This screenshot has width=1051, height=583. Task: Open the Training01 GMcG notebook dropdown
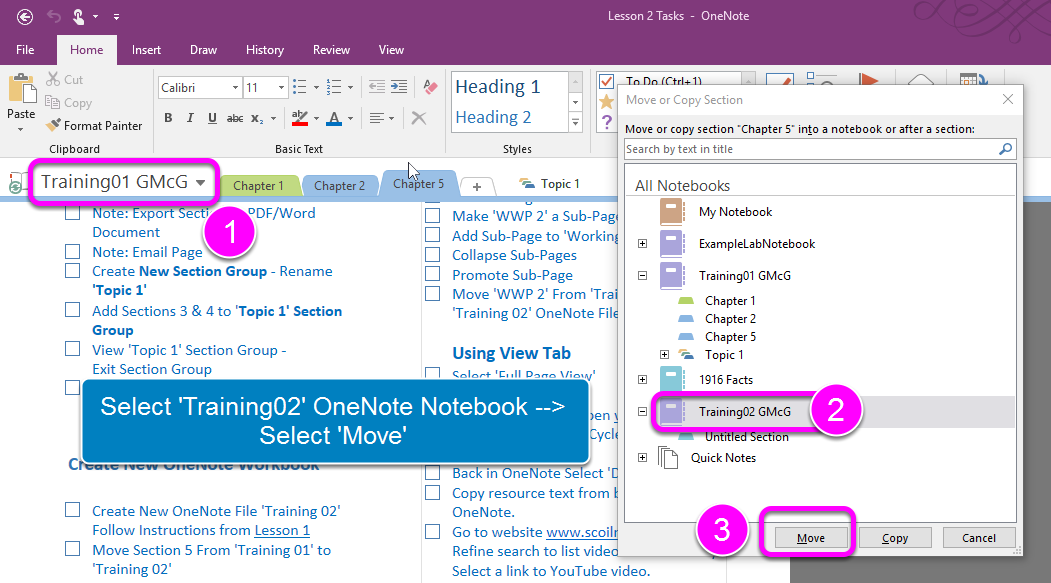tap(200, 182)
